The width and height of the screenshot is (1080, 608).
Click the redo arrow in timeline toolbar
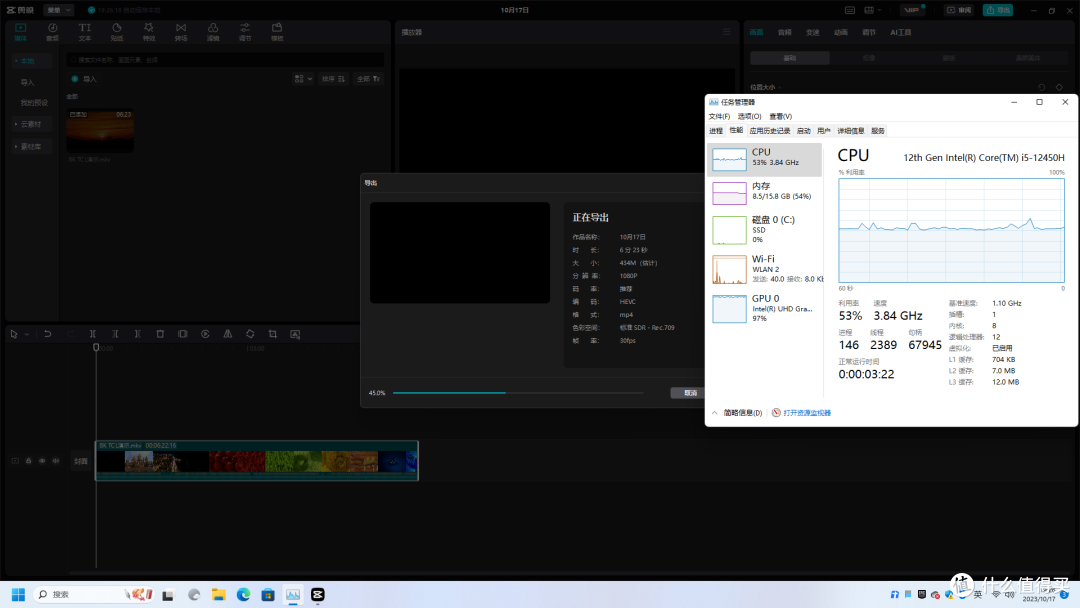[x=70, y=334]
